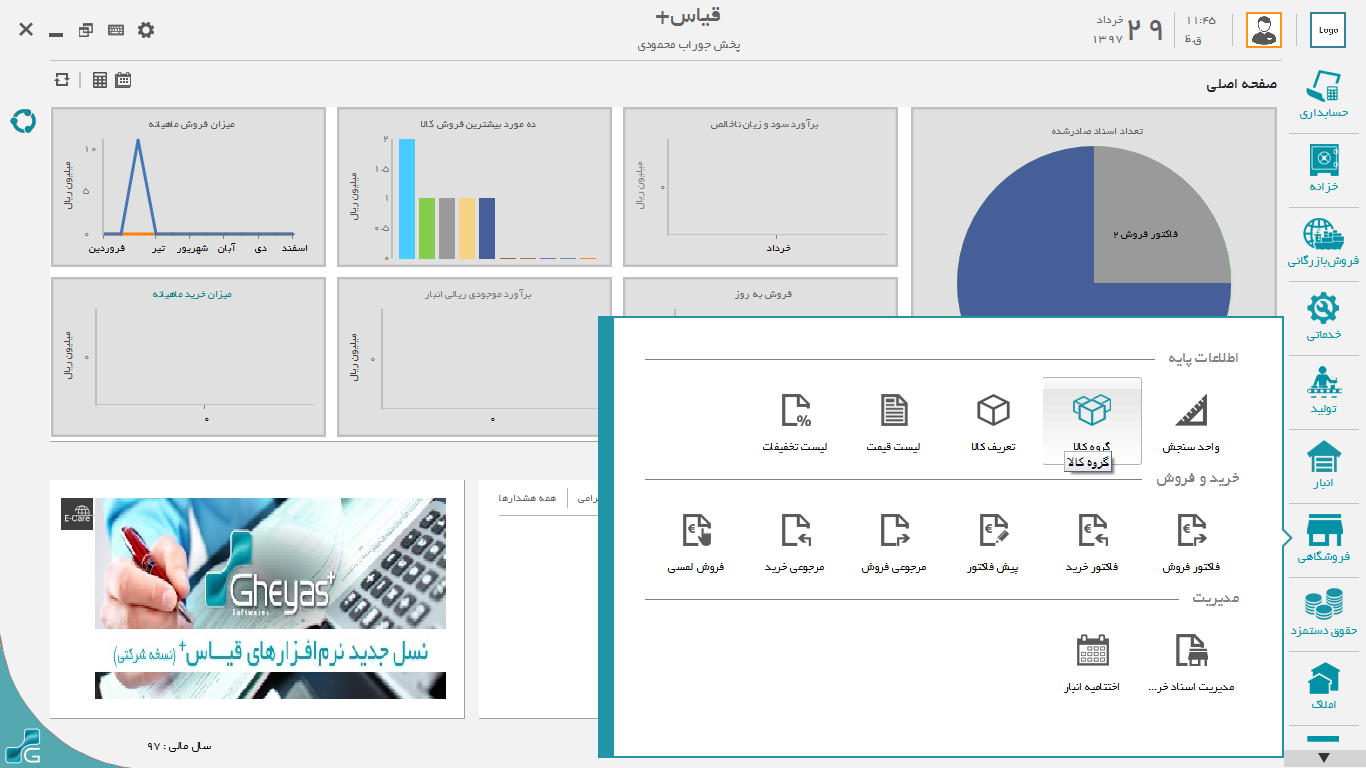Screen dimensions: 1366x768
Task: Click the Gheyas logo in the bottom-left corner
Action: click(23, 746)
